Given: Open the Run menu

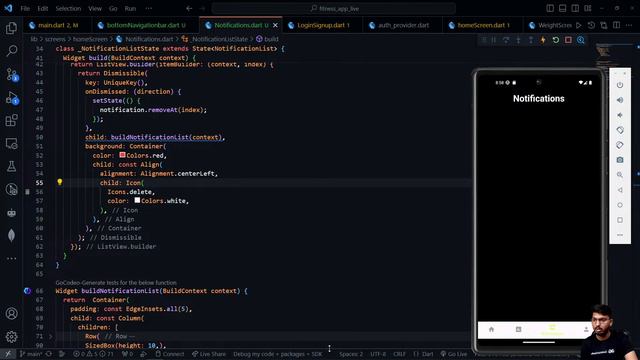Looking at the screenshot, I should point(130,8).
